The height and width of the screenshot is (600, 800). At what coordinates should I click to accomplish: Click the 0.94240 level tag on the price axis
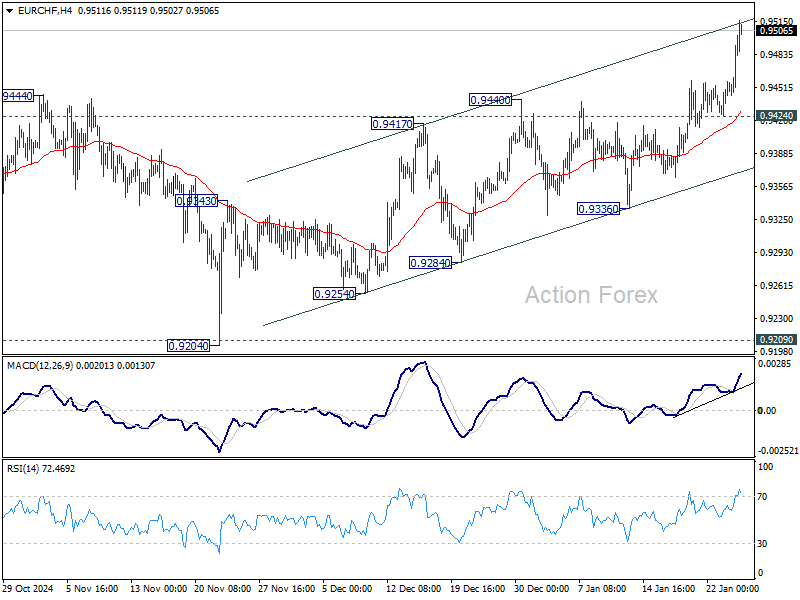(777, 116)
